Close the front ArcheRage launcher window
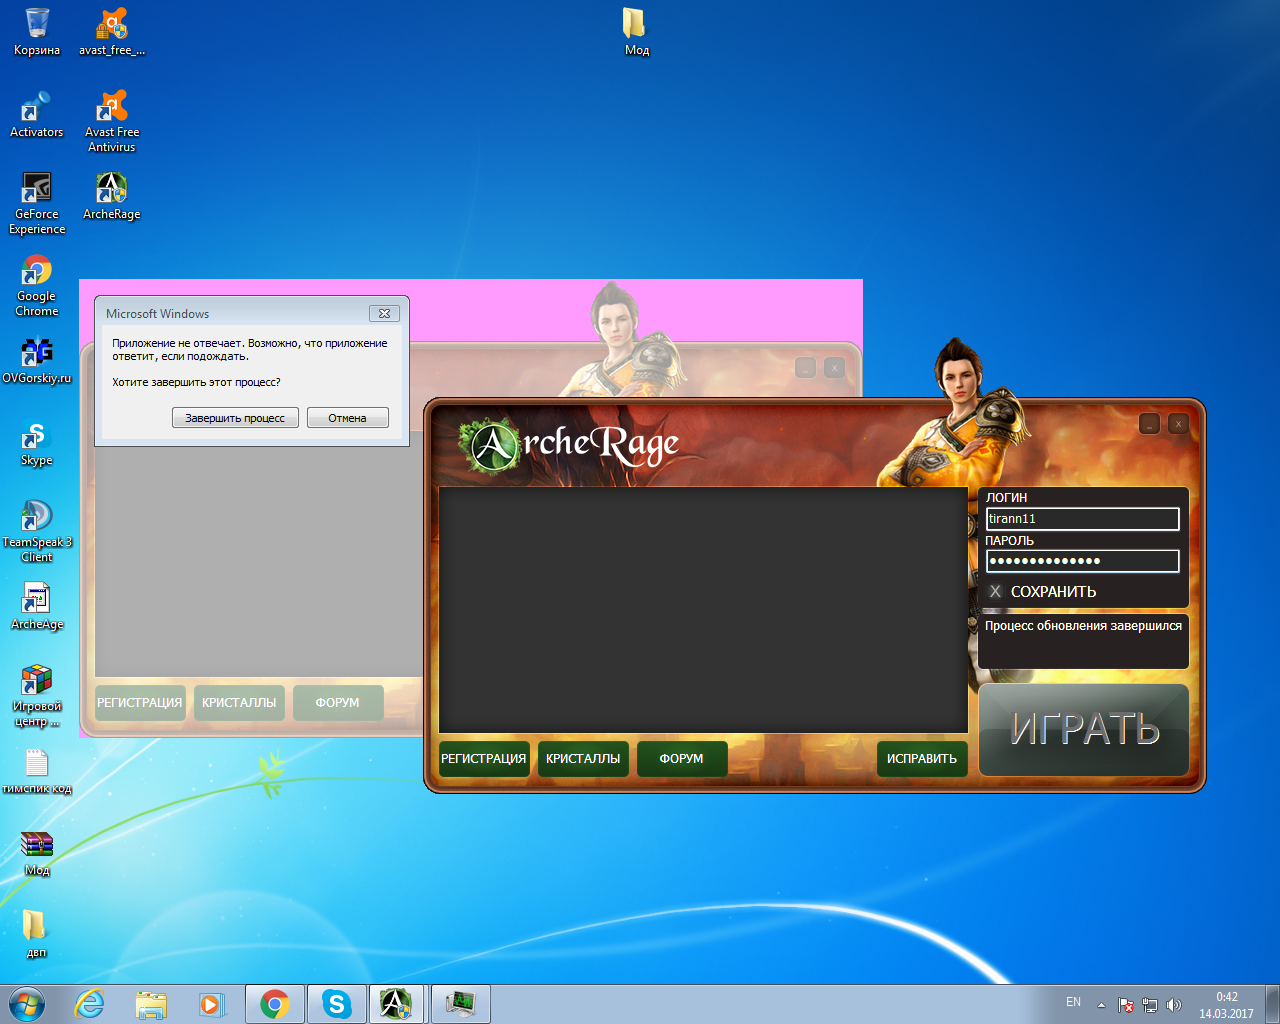 [1179, 424]
